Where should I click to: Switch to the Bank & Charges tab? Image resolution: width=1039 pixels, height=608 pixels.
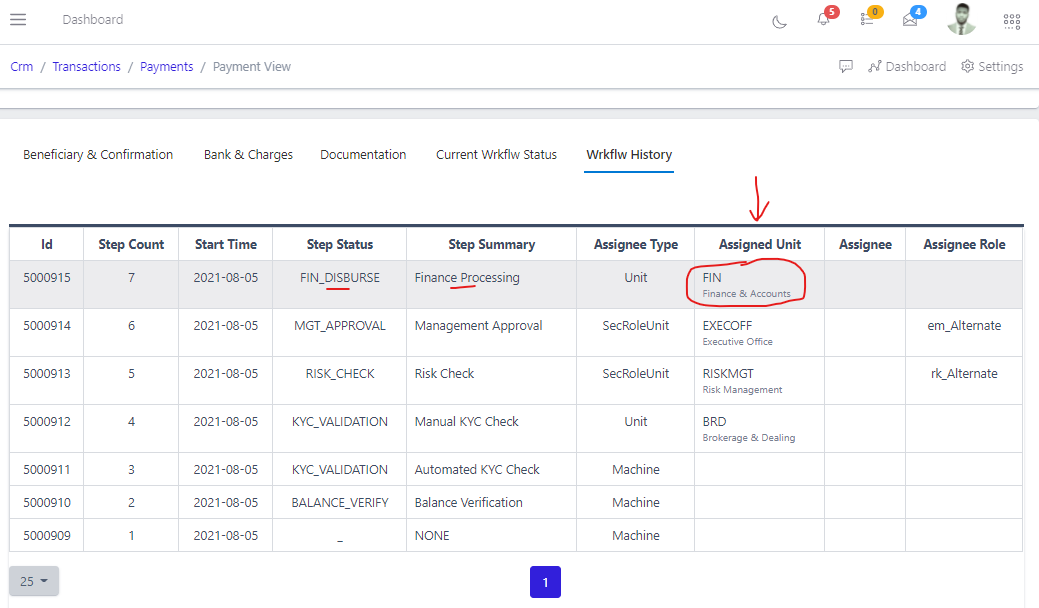pos(248,154)
